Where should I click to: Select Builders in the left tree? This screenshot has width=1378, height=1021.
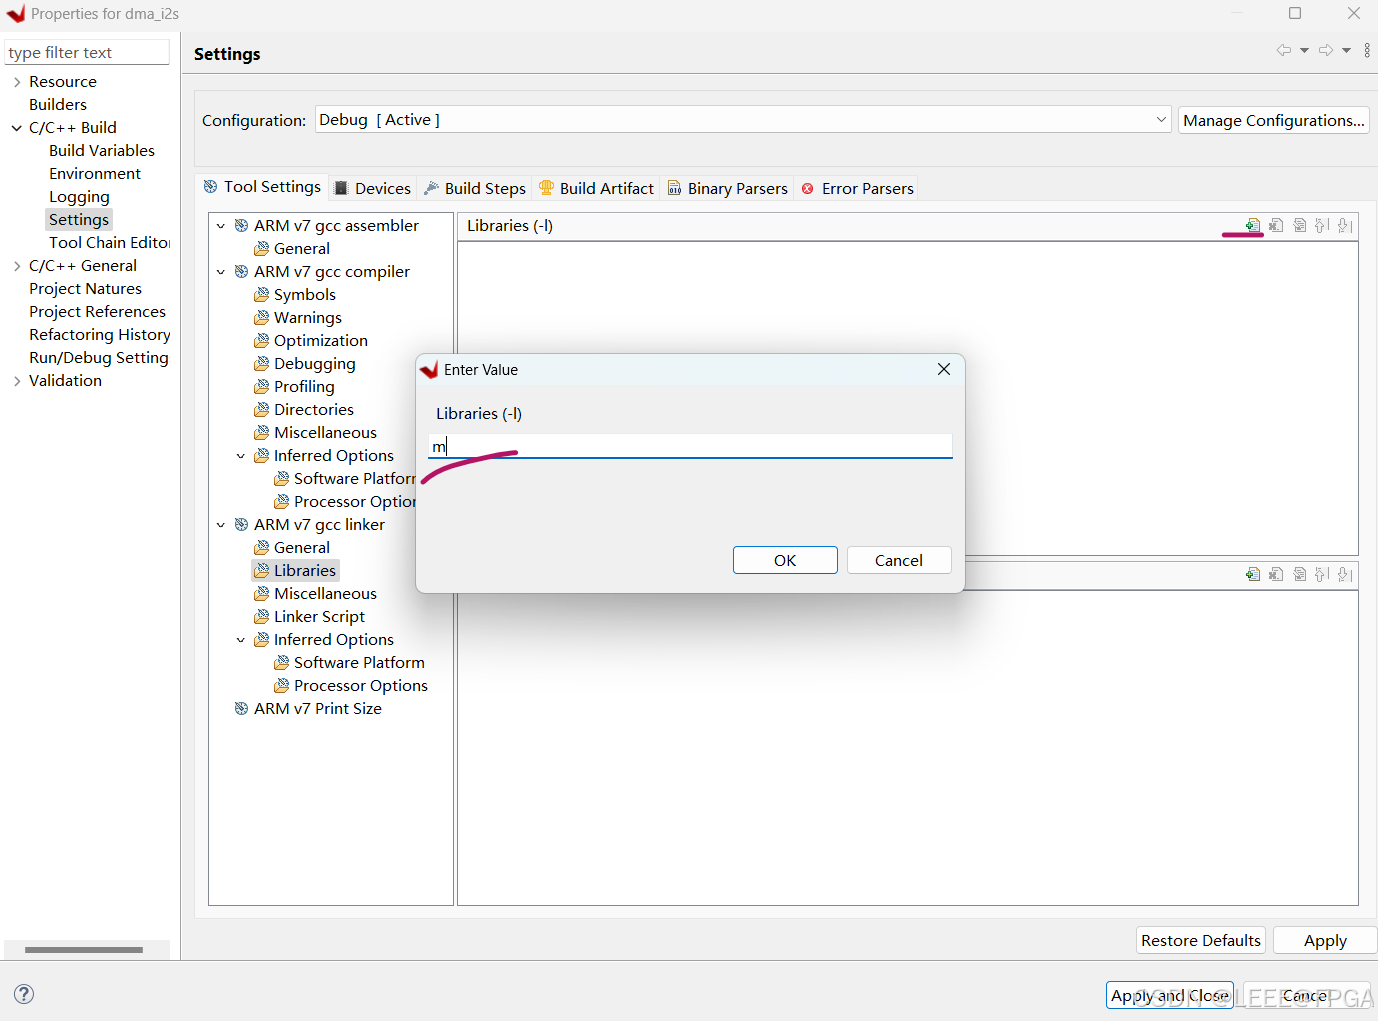pyautogui.click(x=58, y=105)
